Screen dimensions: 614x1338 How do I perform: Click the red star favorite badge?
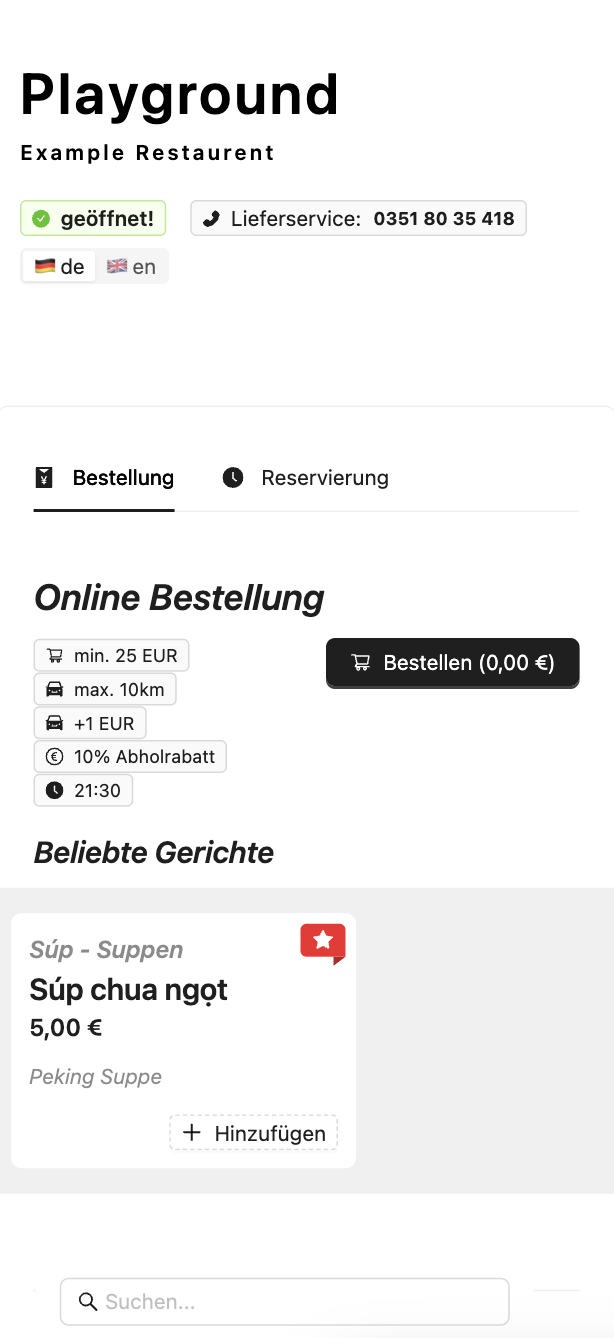323,942
